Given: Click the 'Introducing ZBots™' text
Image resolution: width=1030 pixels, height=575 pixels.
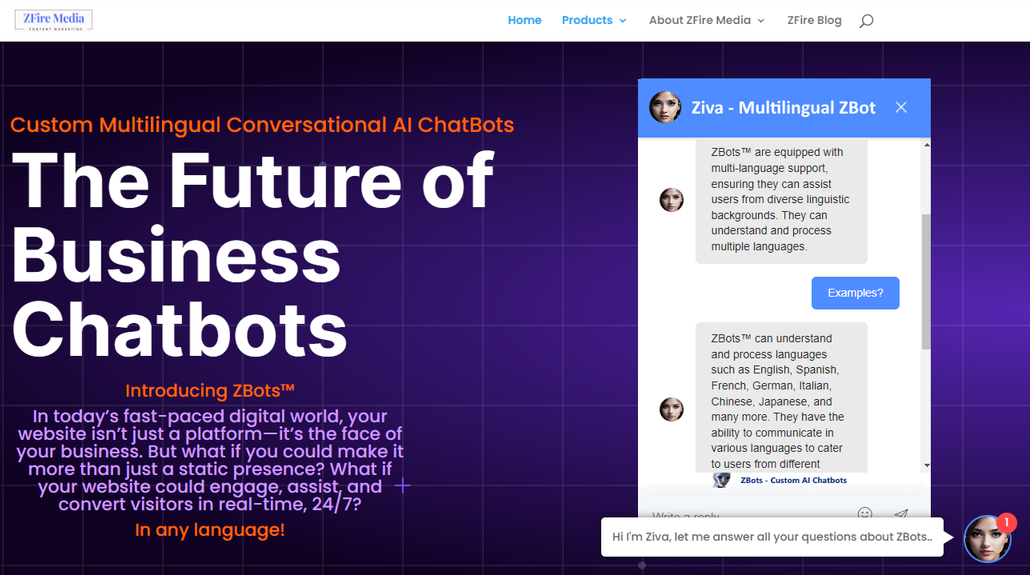Looking at the screenshot, I should pyautogui.click(x=210, y=390).
